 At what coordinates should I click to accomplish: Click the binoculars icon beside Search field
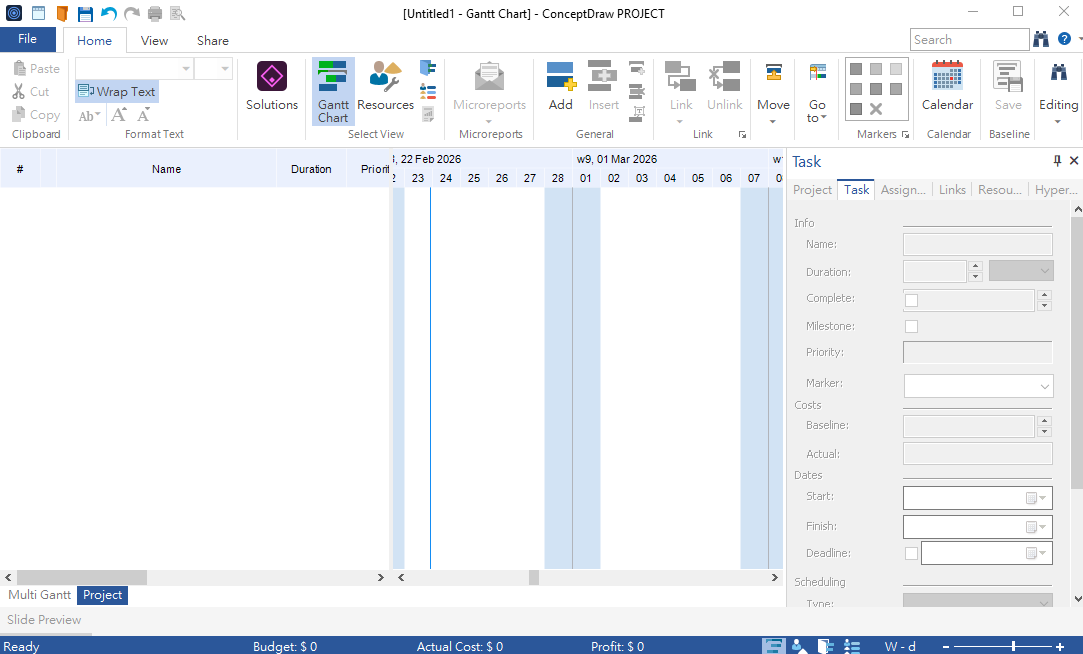pos(1041,39)
